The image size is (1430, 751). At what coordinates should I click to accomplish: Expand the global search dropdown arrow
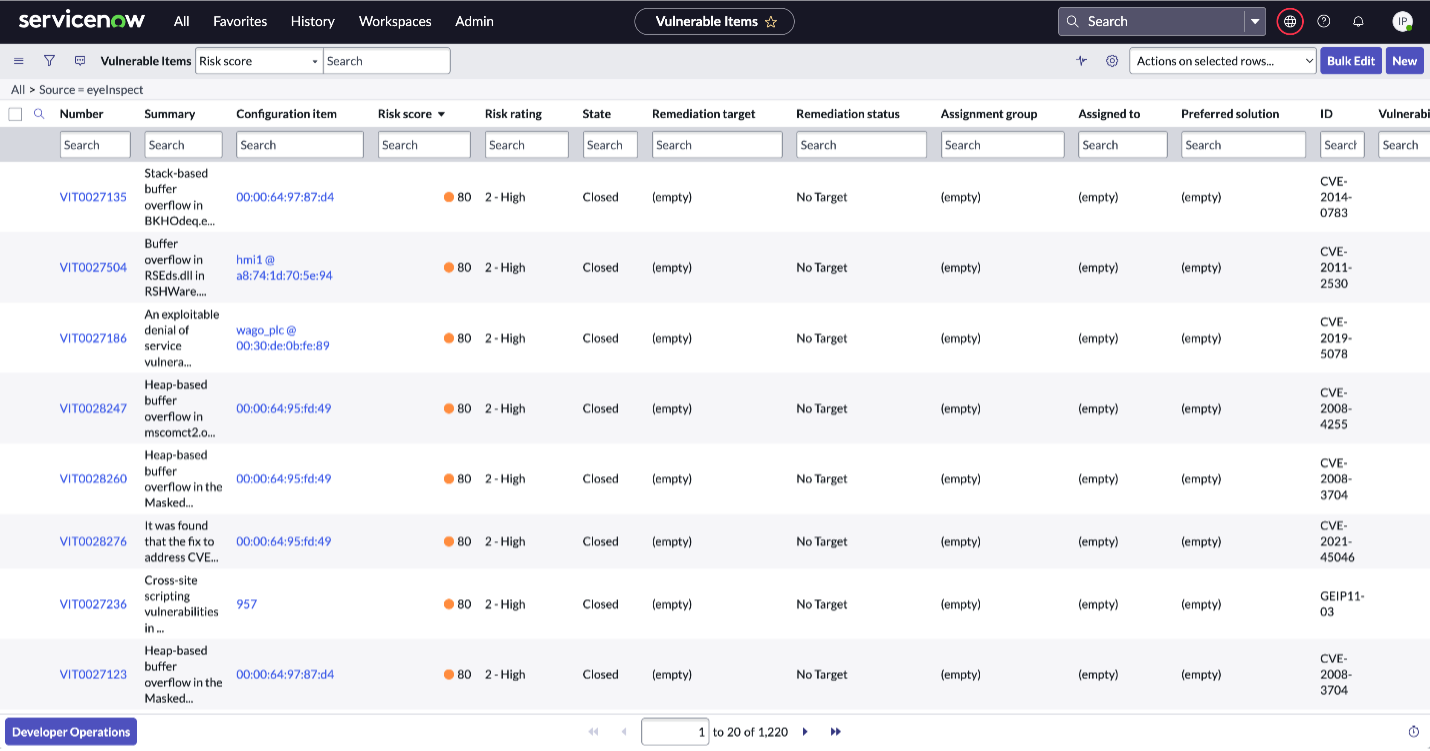pyautogui.click(x=1255, y=21)
